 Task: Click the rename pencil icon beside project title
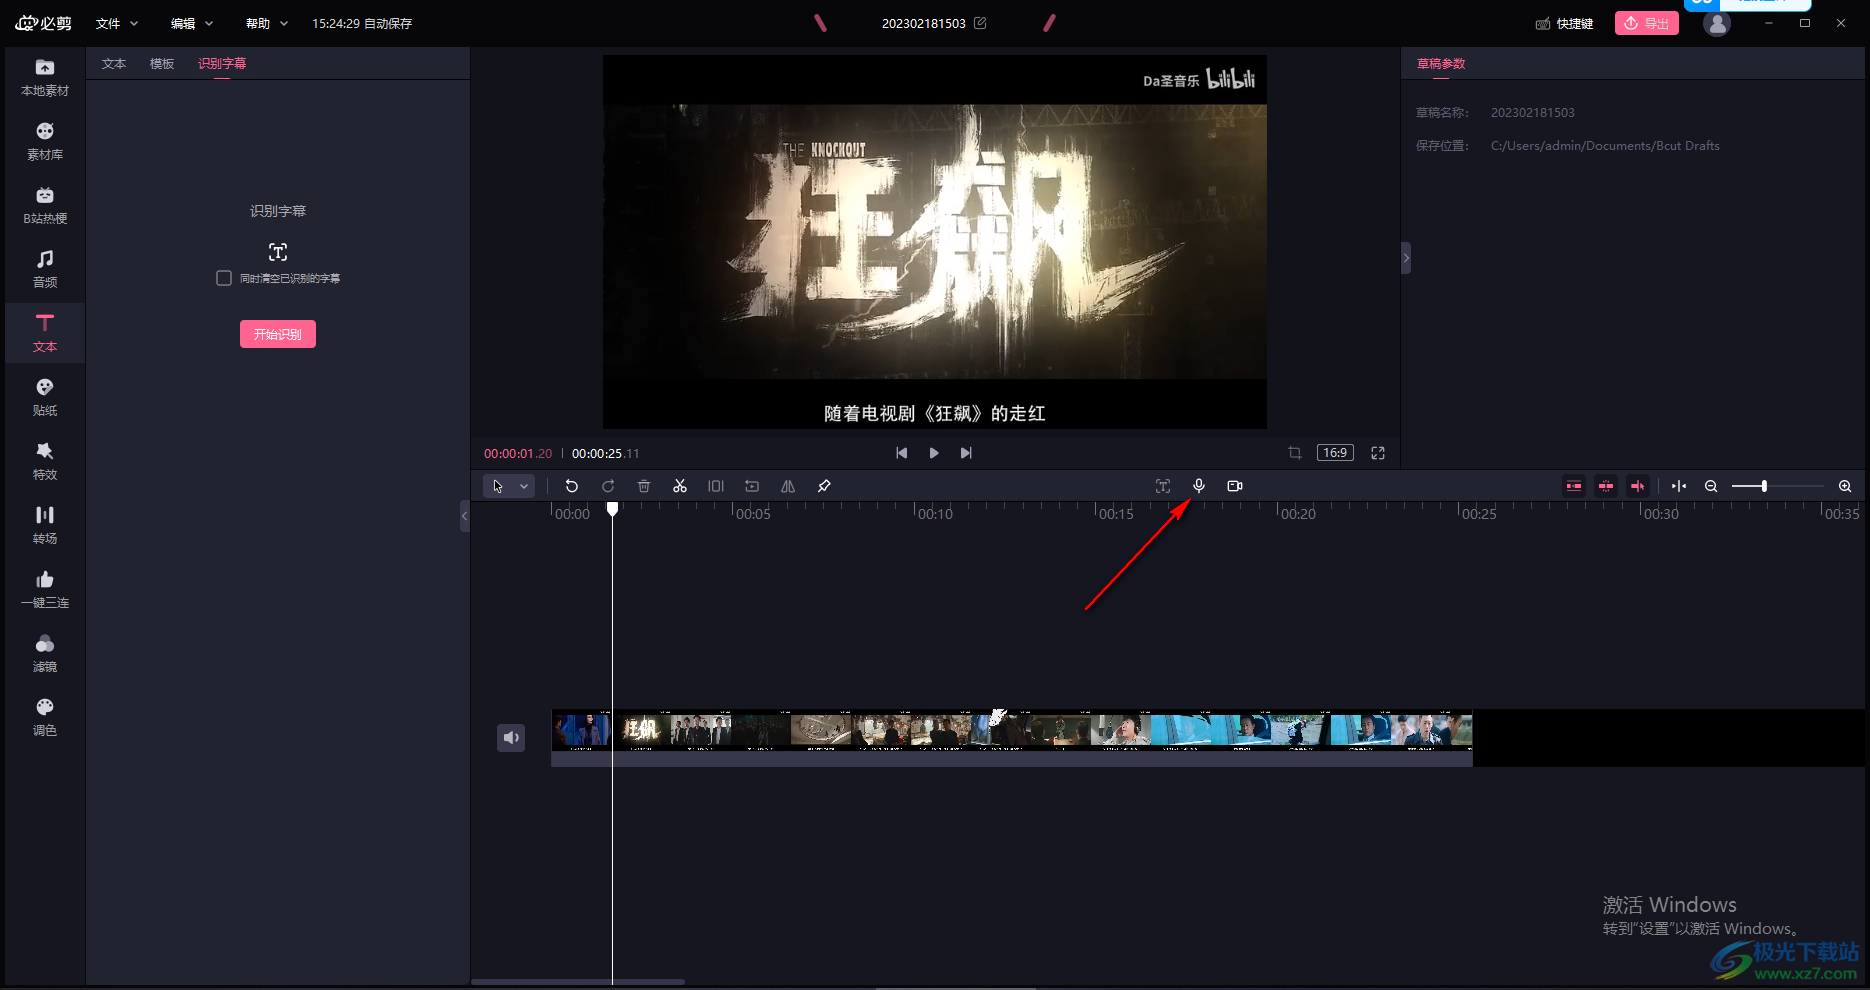pyautogui.click(x=980, y=23)
